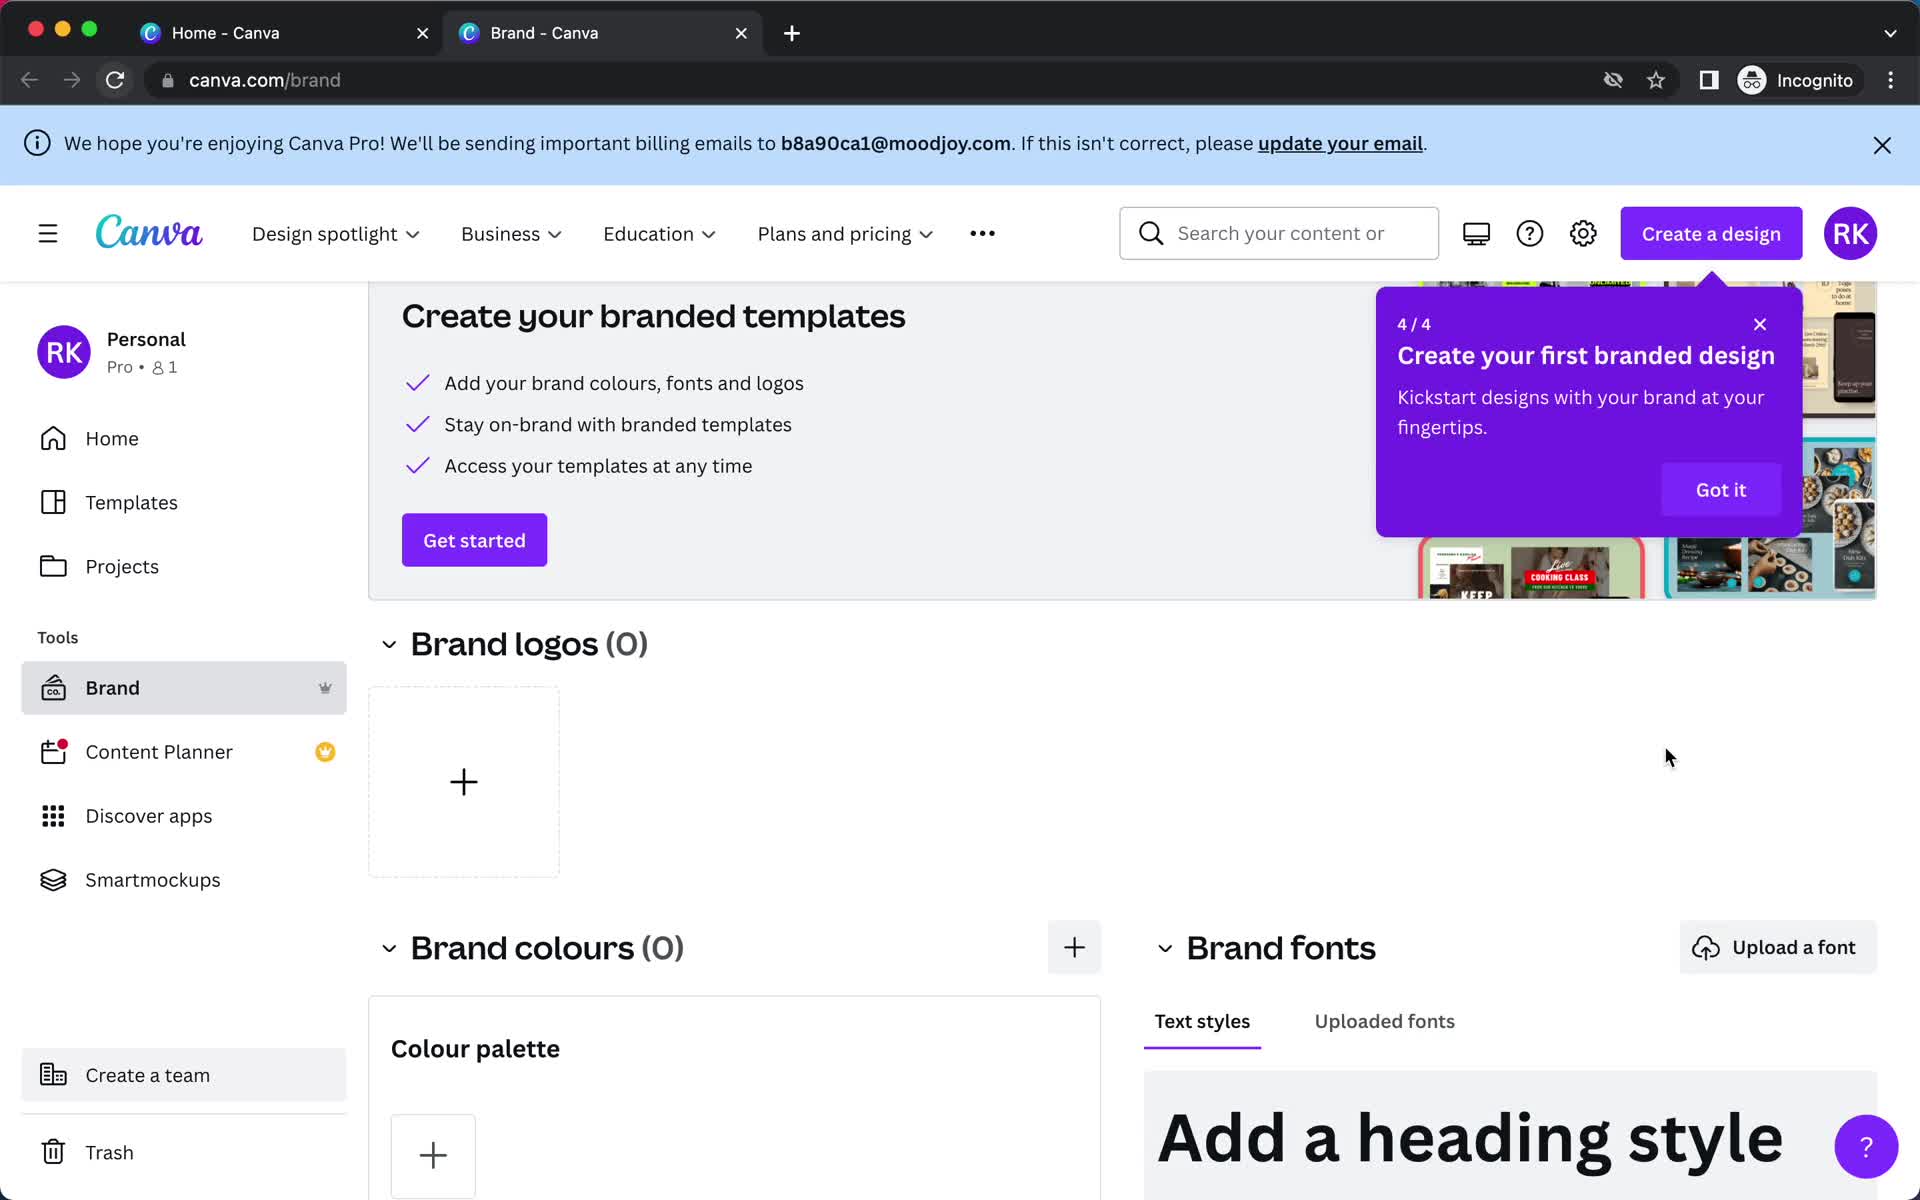The width and height of the screenshot is (1920, 1200).
Task: Click the third-party cookies blocked eye icon
Action: (1613, 80)
